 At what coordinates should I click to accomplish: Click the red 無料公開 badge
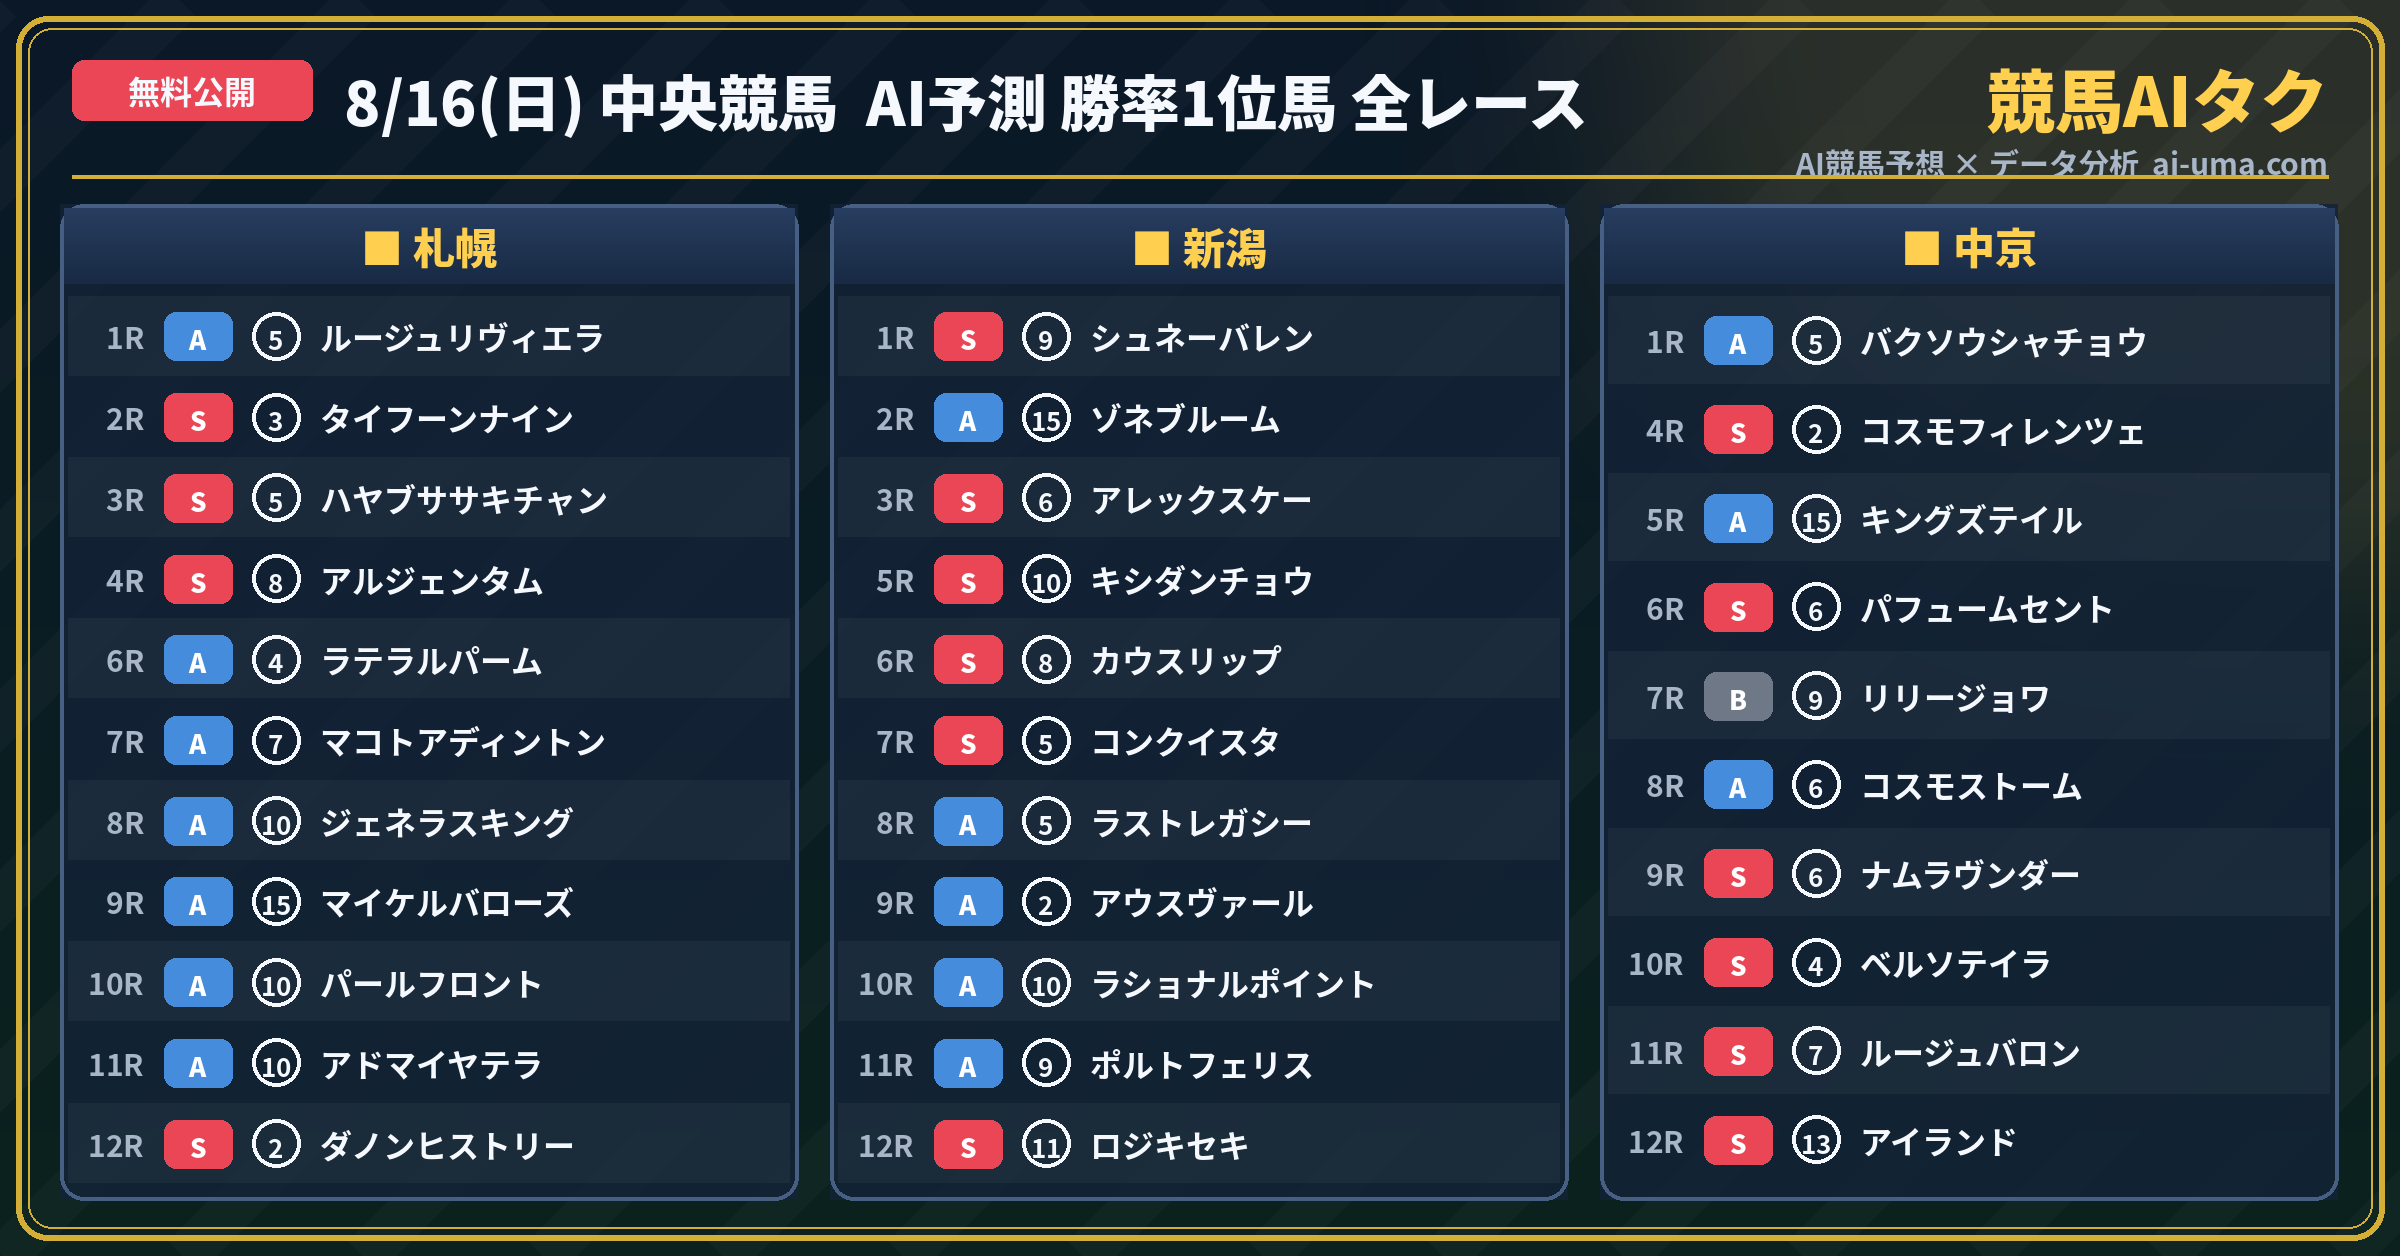tap(192, 91)
